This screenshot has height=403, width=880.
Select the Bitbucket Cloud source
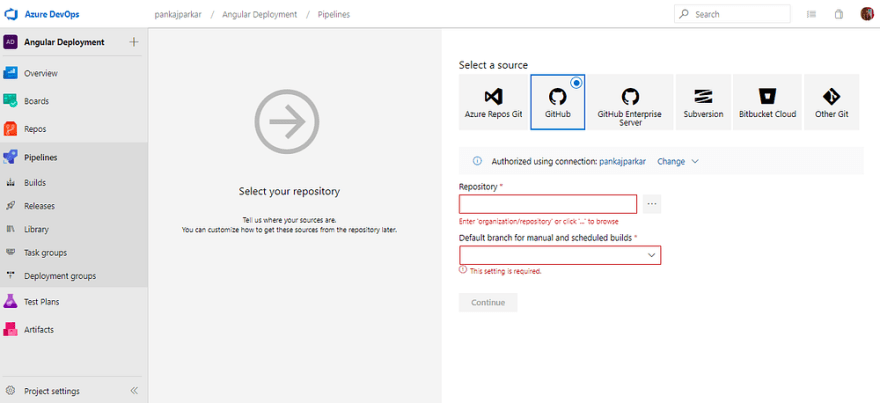767,102
